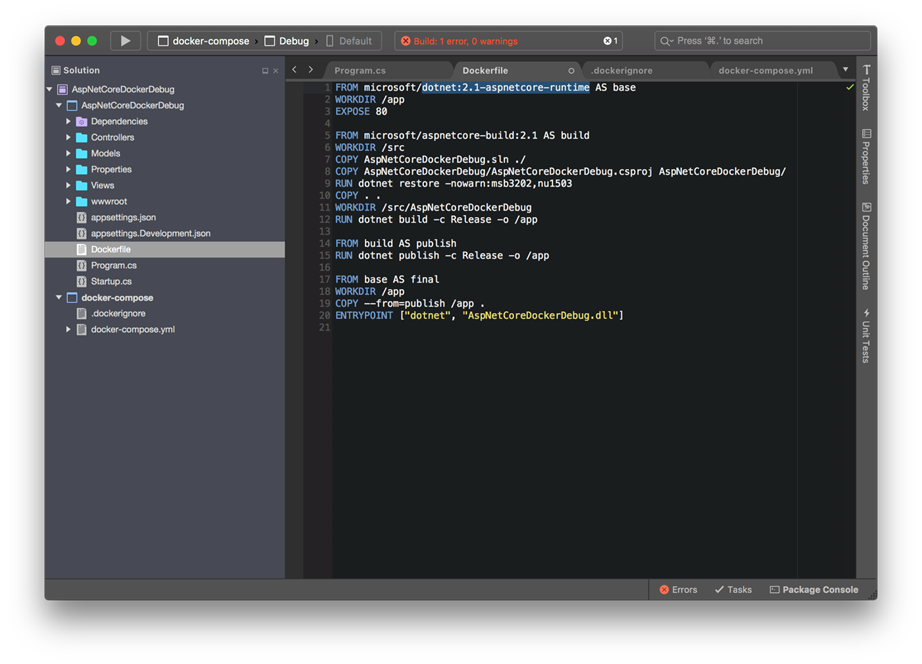Collapse the docker-compose project node
The width and height of the screenshot is (922, 664).
[59, 298]
